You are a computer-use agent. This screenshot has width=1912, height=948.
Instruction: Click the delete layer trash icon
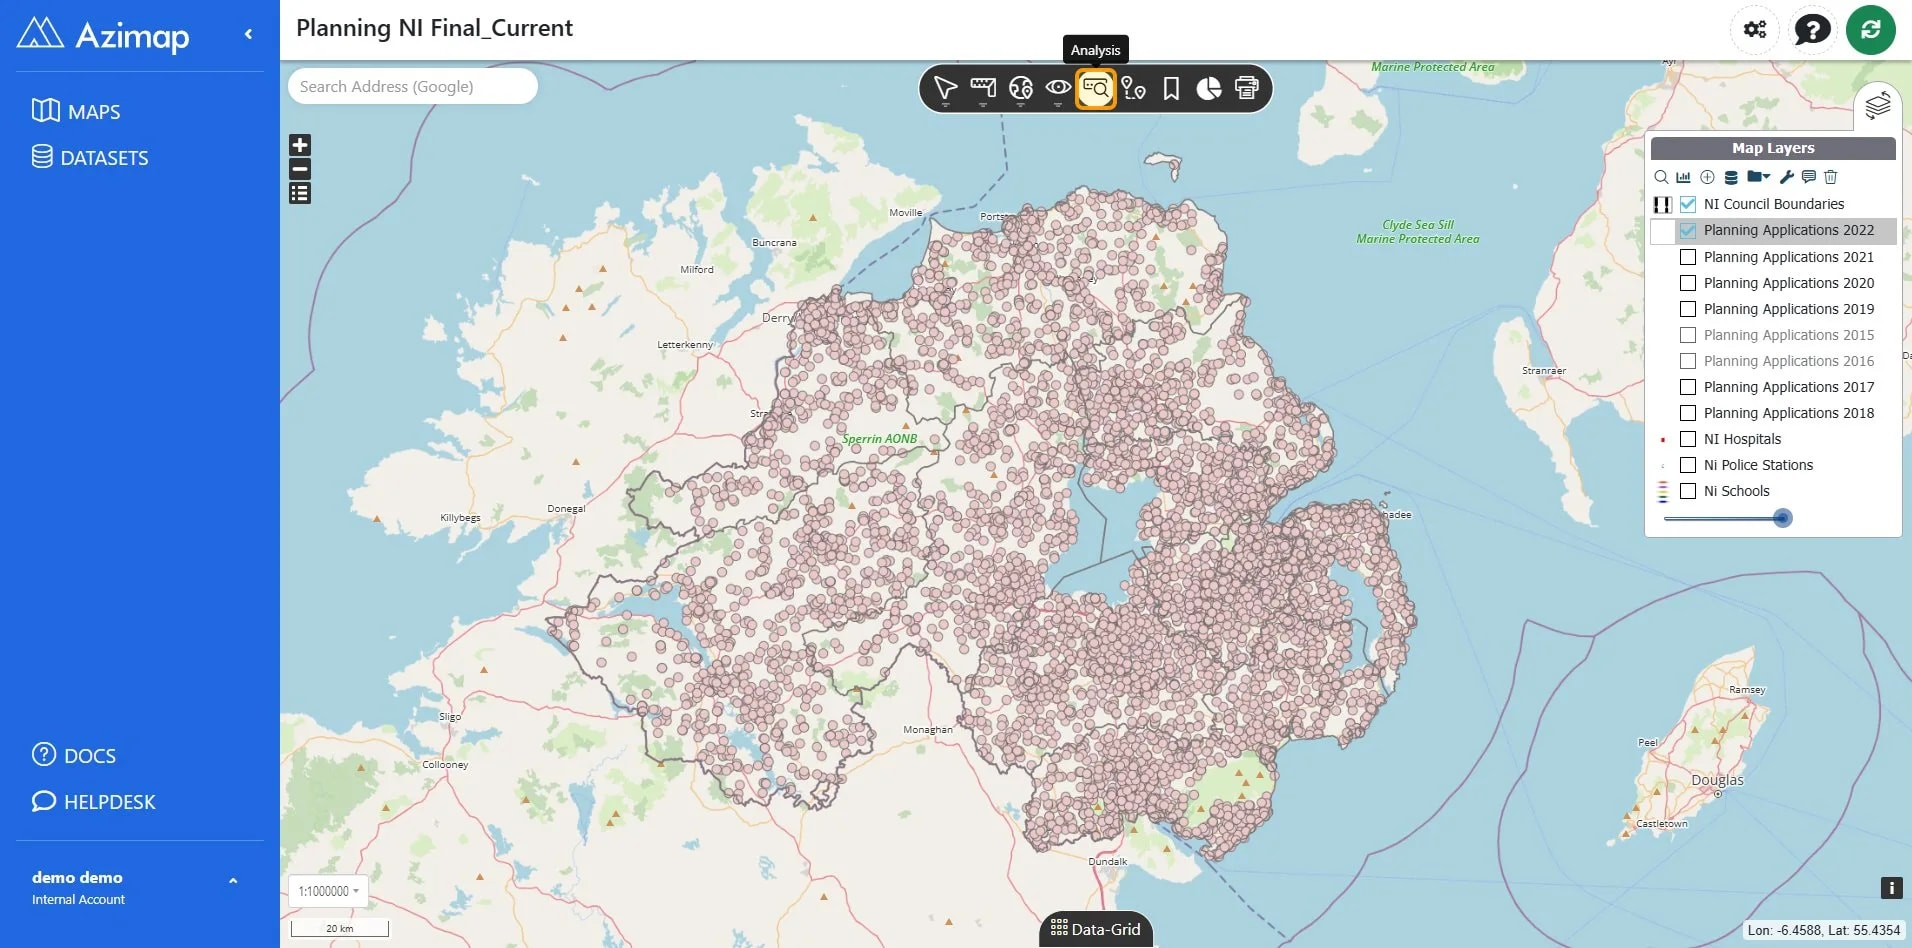(1831, 177)
